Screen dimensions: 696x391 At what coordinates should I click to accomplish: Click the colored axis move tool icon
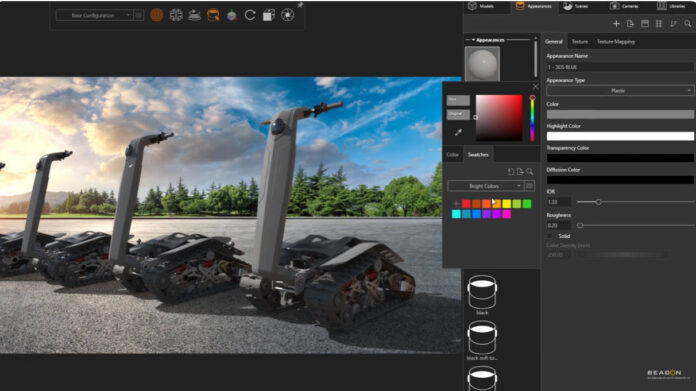tap(232, 16)
